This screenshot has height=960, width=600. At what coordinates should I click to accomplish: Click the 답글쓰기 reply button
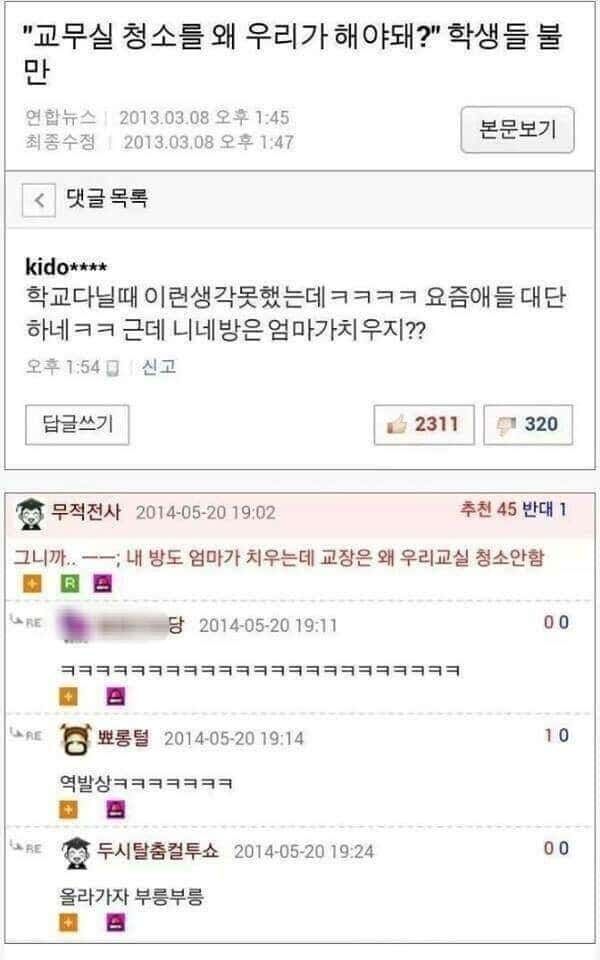(x=77, y=424)
